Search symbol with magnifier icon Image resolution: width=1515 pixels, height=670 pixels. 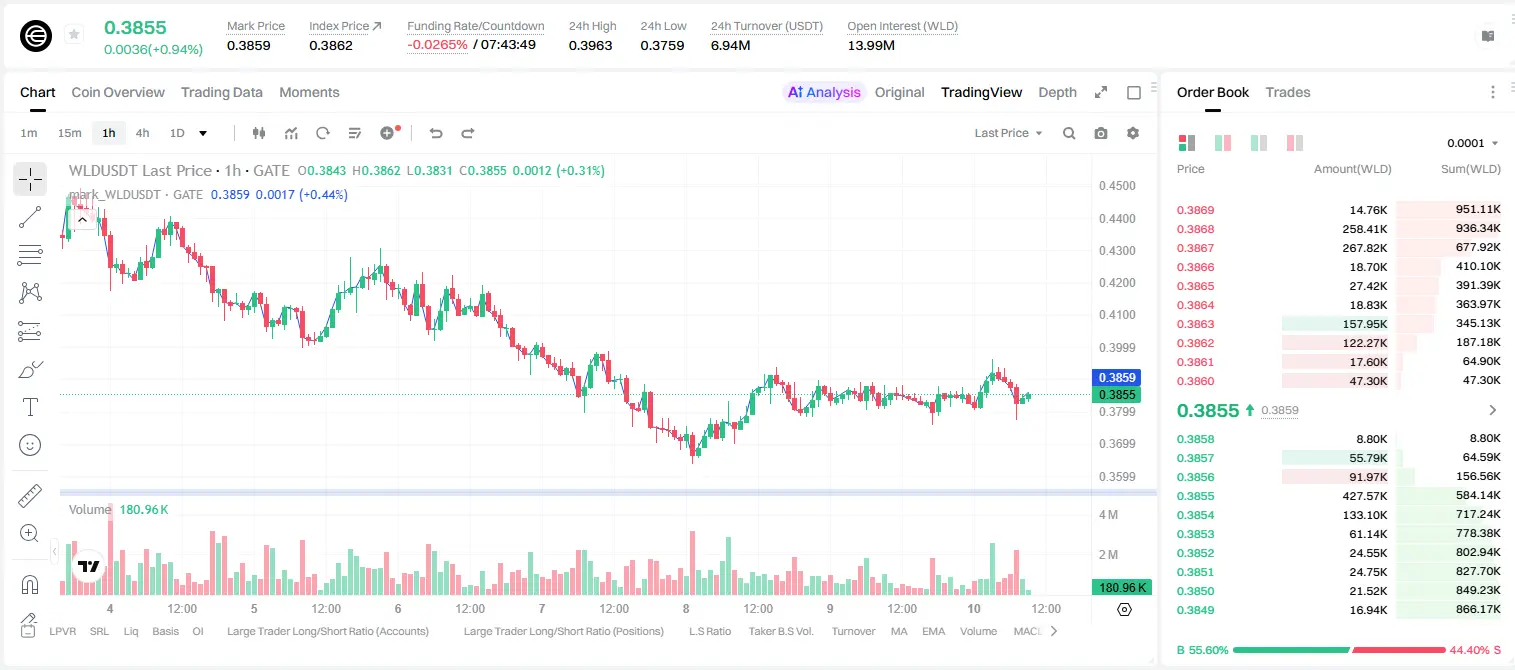pos(1069,133)
